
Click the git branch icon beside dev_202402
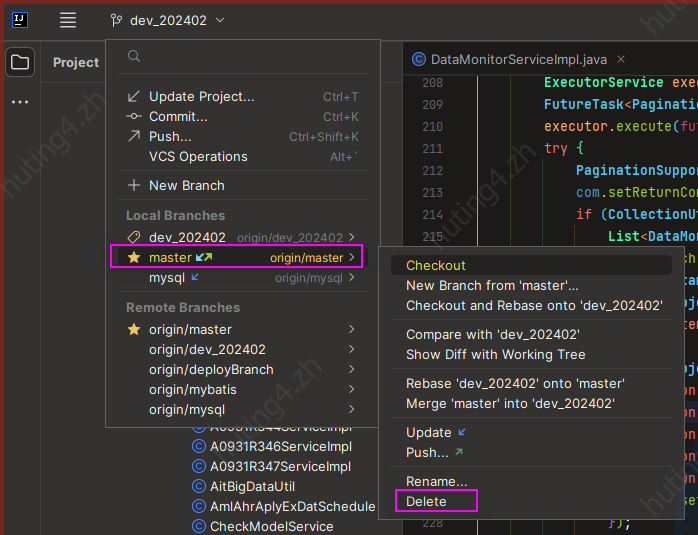coord(116,20)
